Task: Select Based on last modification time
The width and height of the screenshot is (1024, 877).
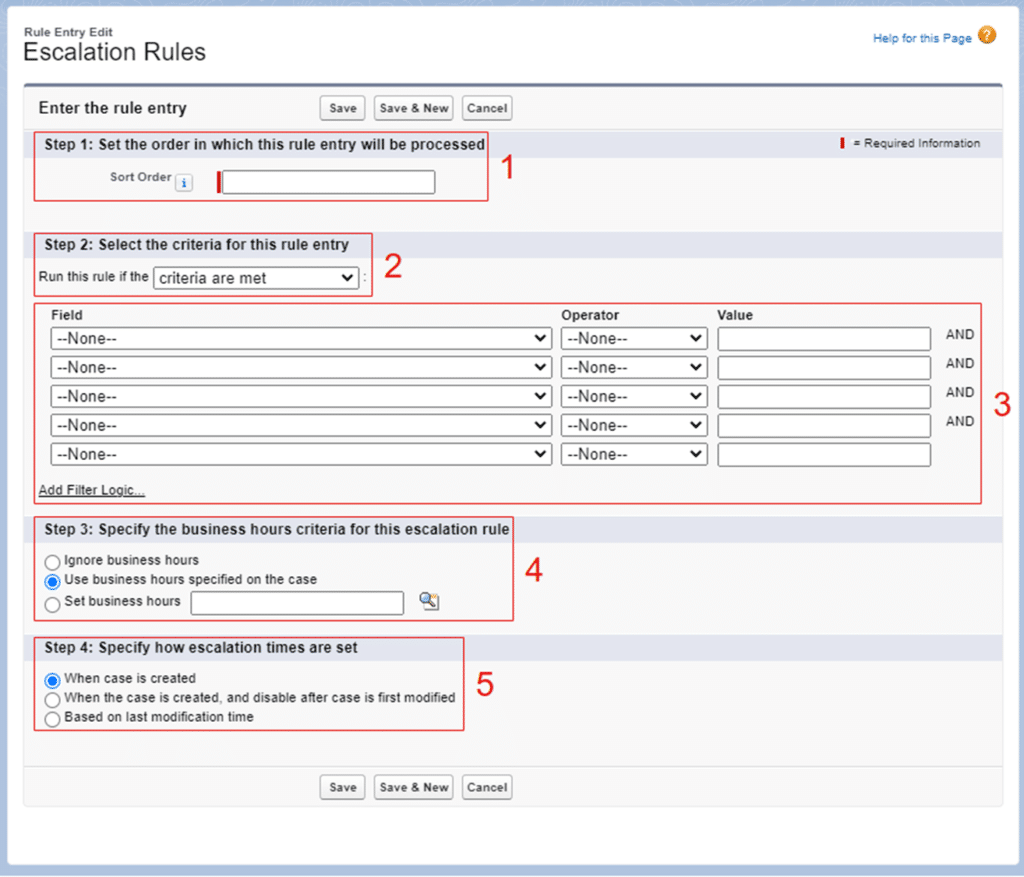Action: click(x=53, y=719)
